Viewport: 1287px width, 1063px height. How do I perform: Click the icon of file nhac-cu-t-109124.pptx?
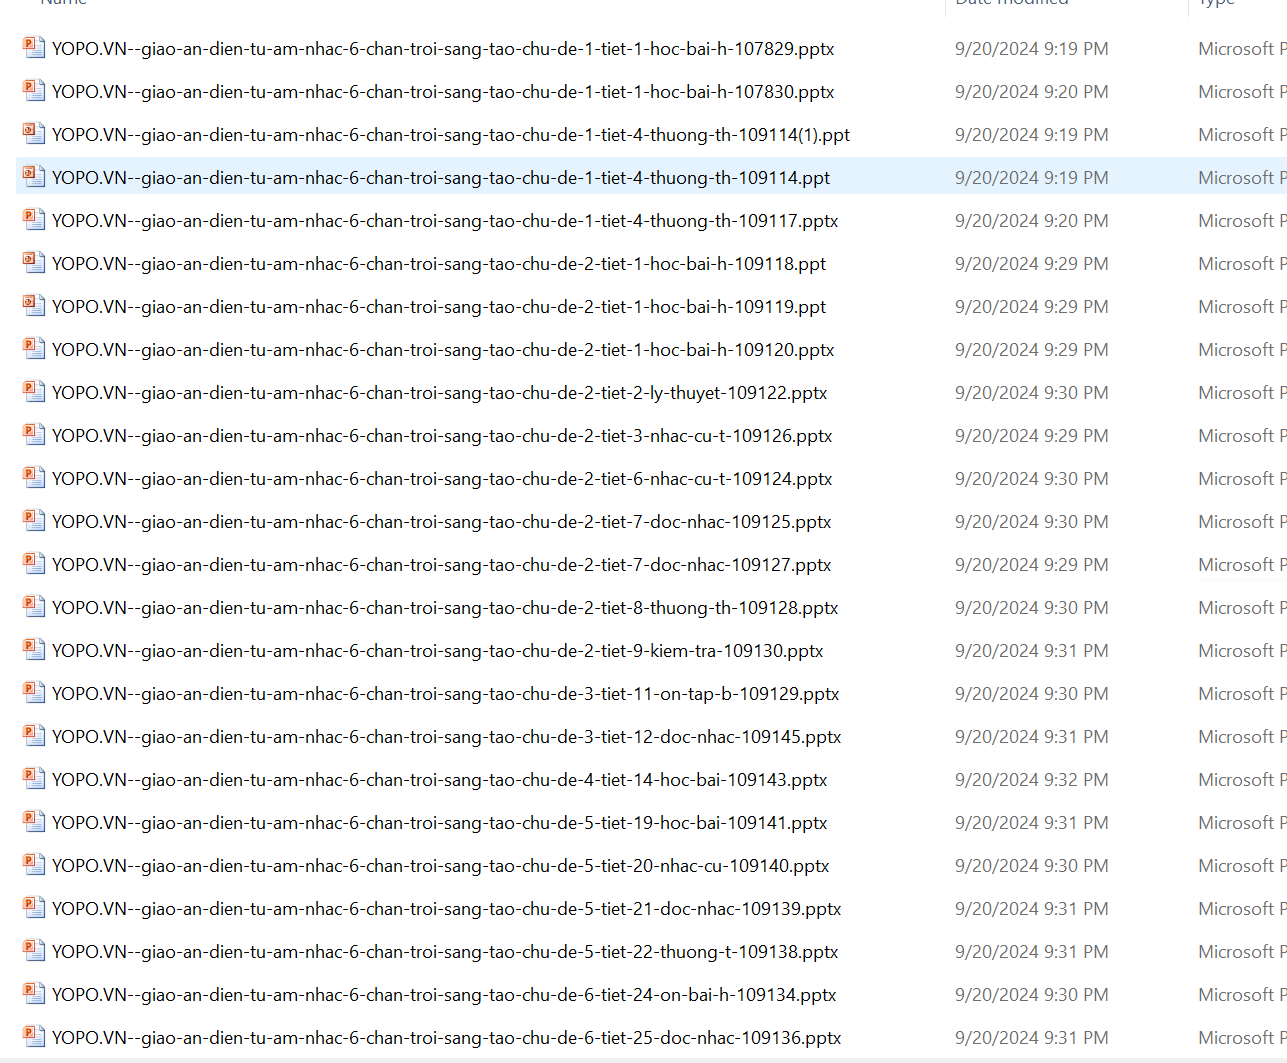34,478
